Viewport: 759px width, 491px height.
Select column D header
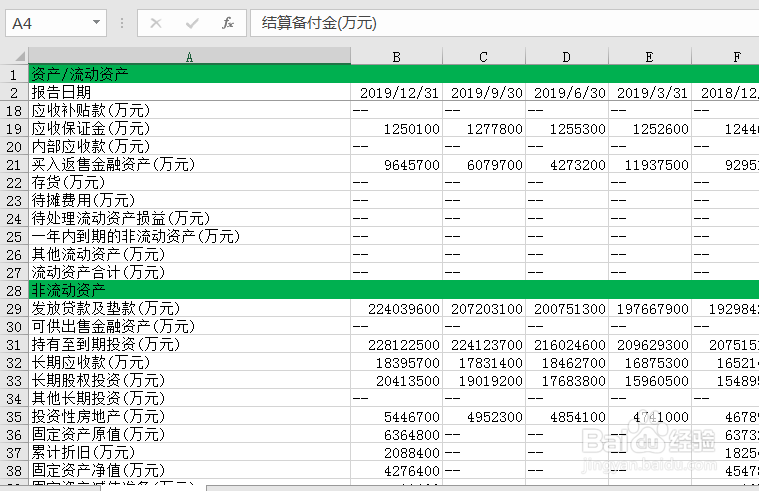coord(567,56)
